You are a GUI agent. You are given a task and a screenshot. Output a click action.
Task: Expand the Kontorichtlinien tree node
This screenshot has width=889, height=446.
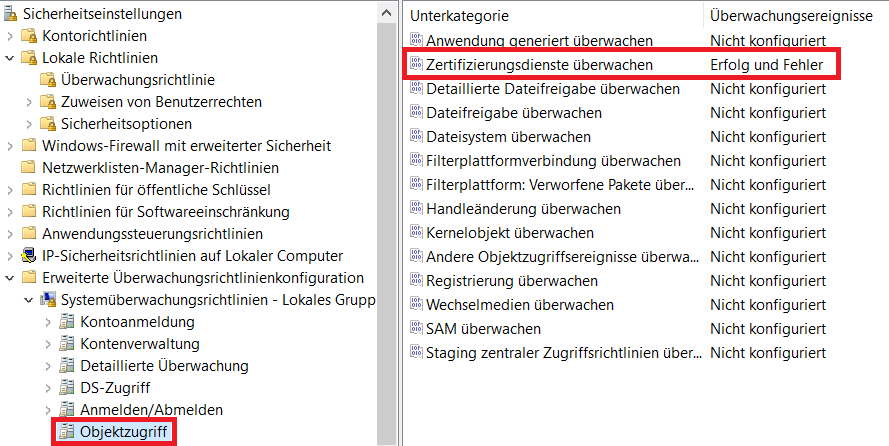pos(10,36)
